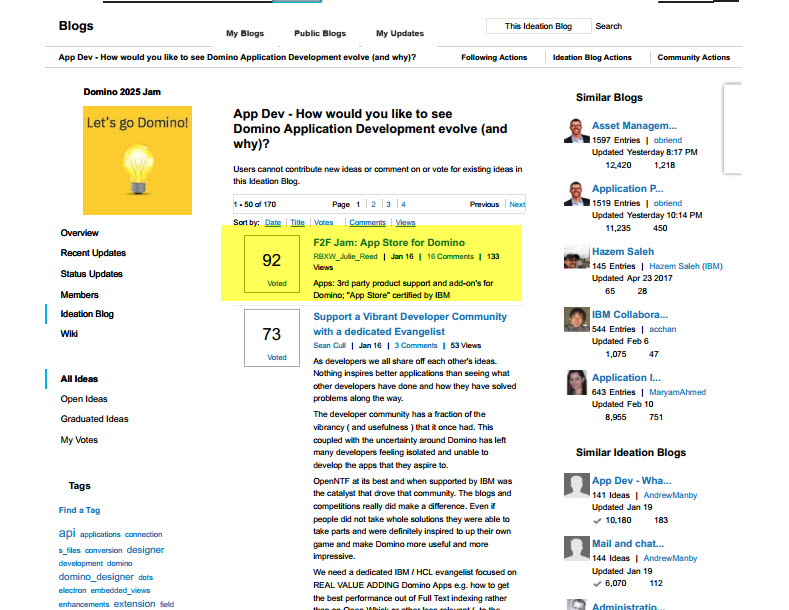
Task: Open AndrewManby profile under Mail and chat
Action: tap(670, 558)
